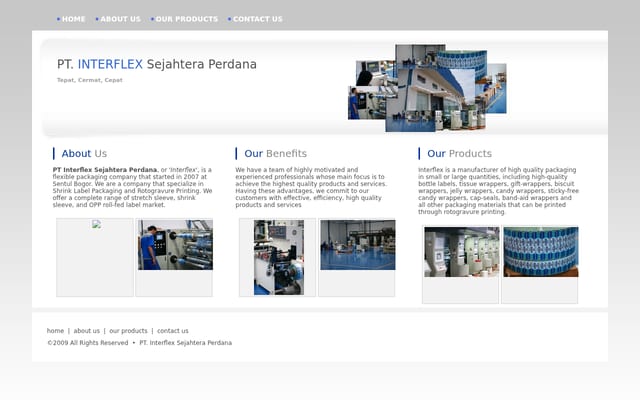Click the 'home' footer link

(55, 331)
